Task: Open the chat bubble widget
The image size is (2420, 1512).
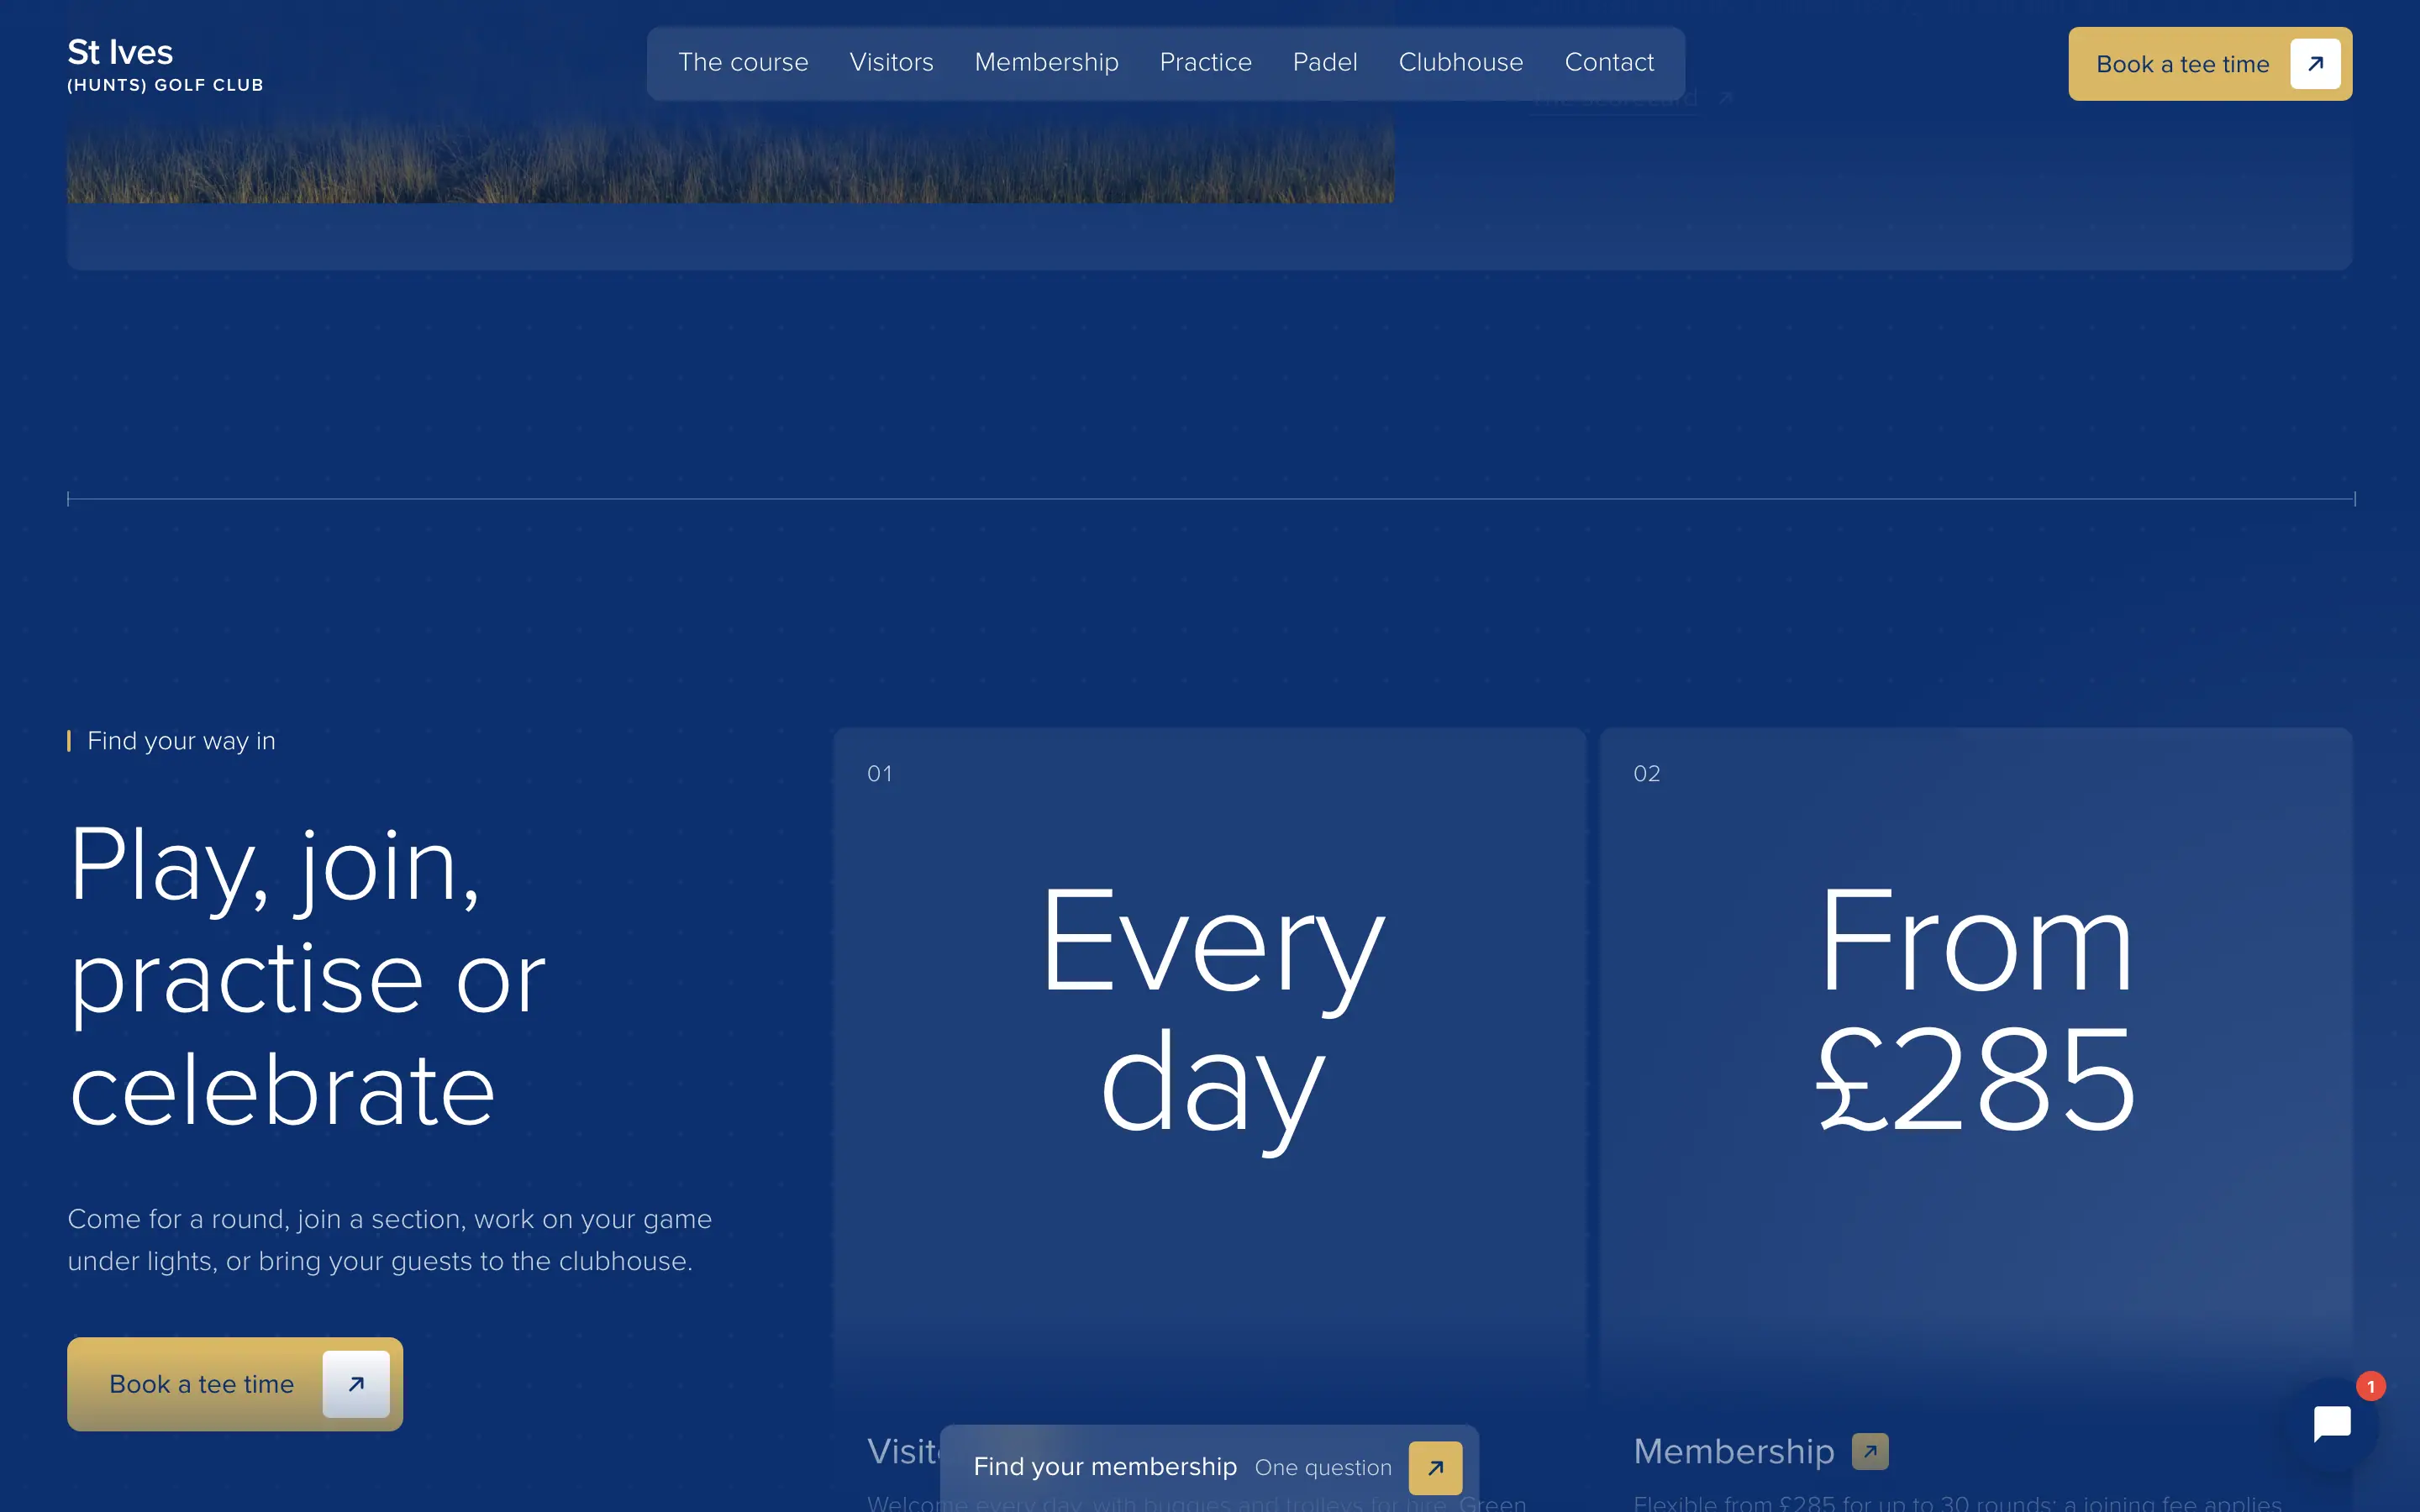Action: tap(2332, 1423)
